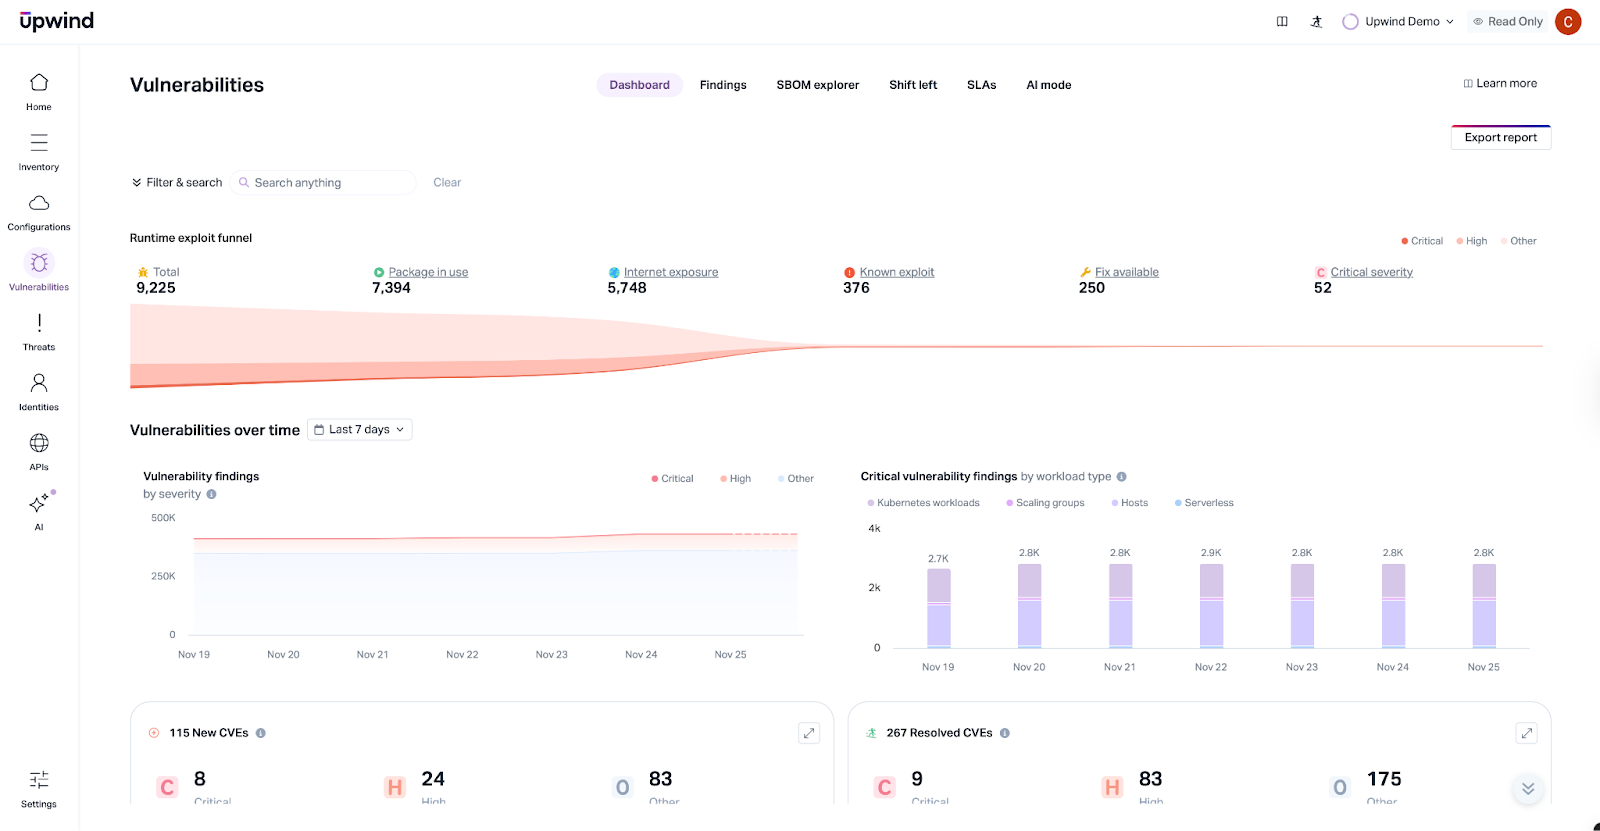Image resolution: width=1600 pixels, height=831 pixels.
Task: Open the Last 7 days dropdown
Action: (x=360, y=430)
